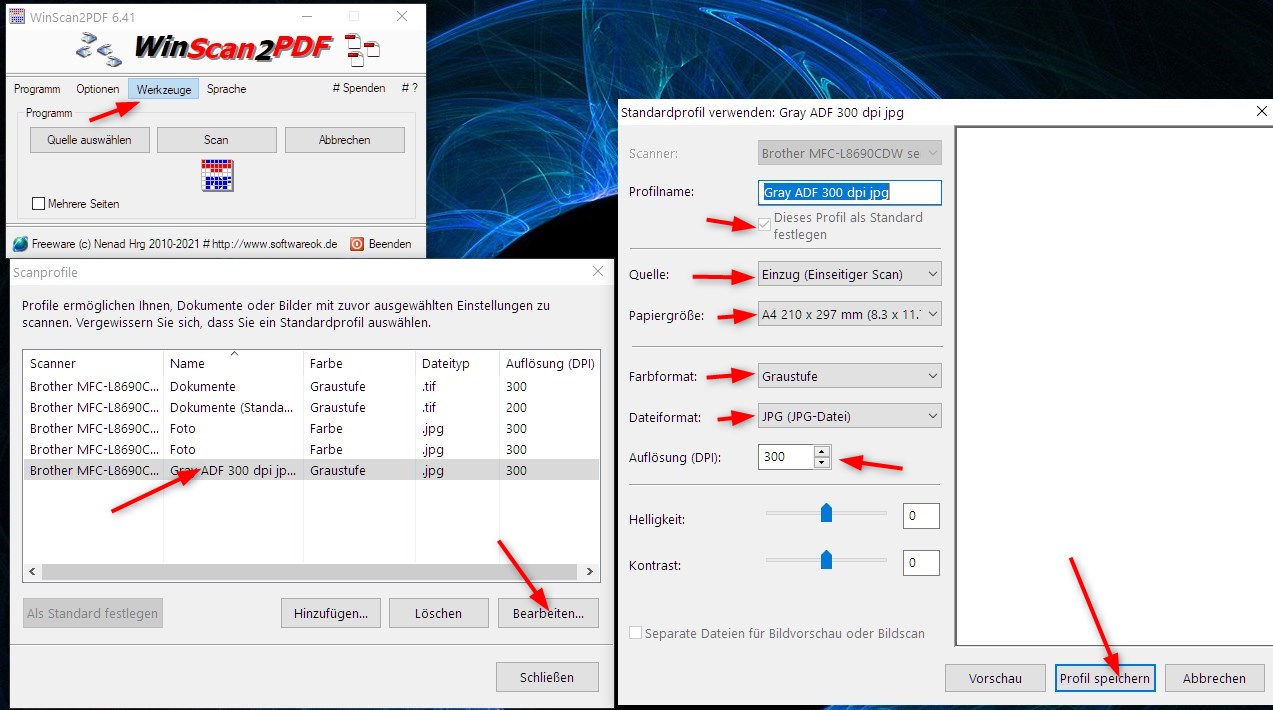Click the Hinzufügen... button

pyautogui.click(x=330, y=613)
